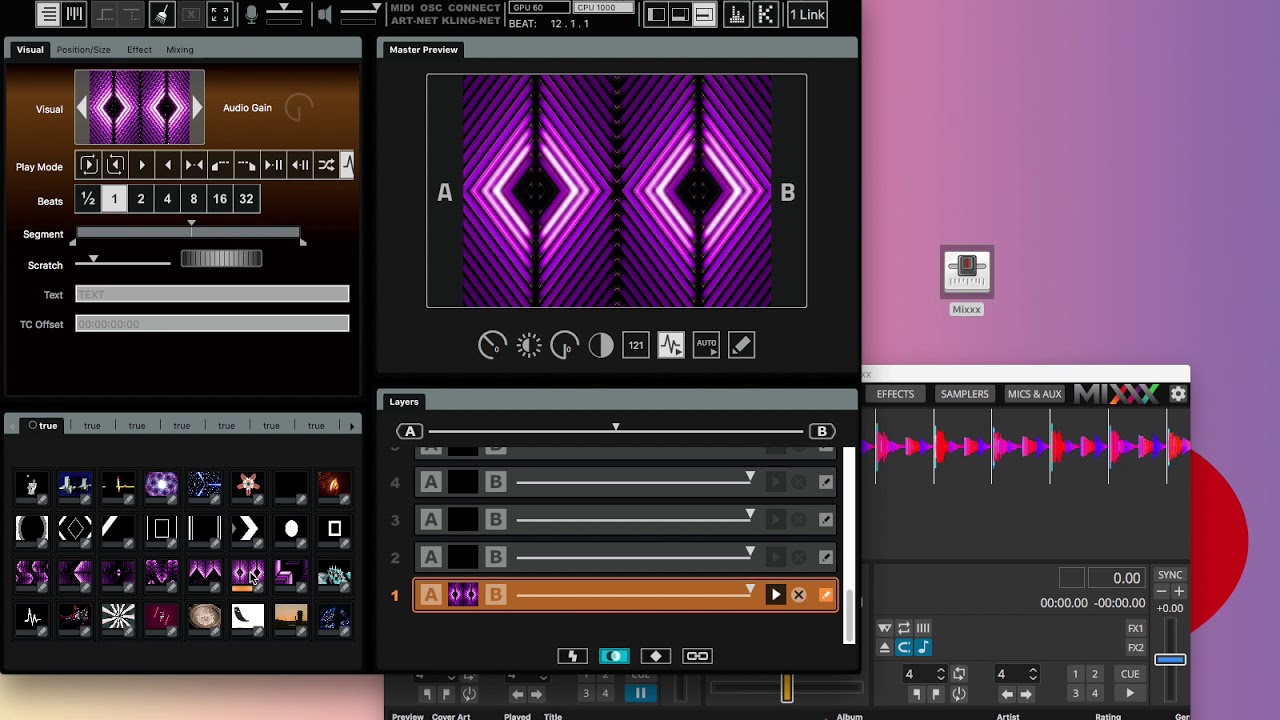
Task: Set Beats to 16
Action: tap(220, 199)
